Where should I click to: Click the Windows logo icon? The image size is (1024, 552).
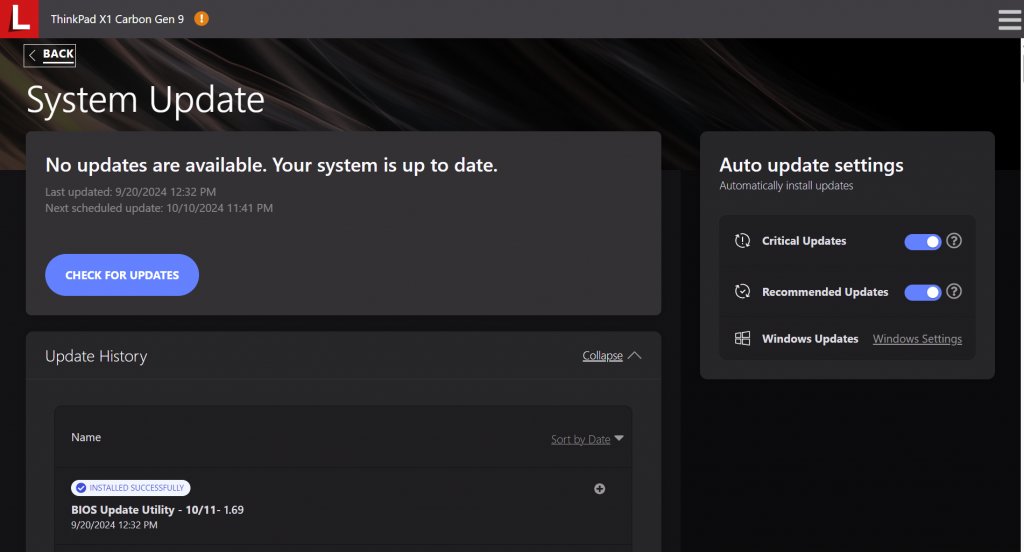pyautogui.click(x=743, y=338)
